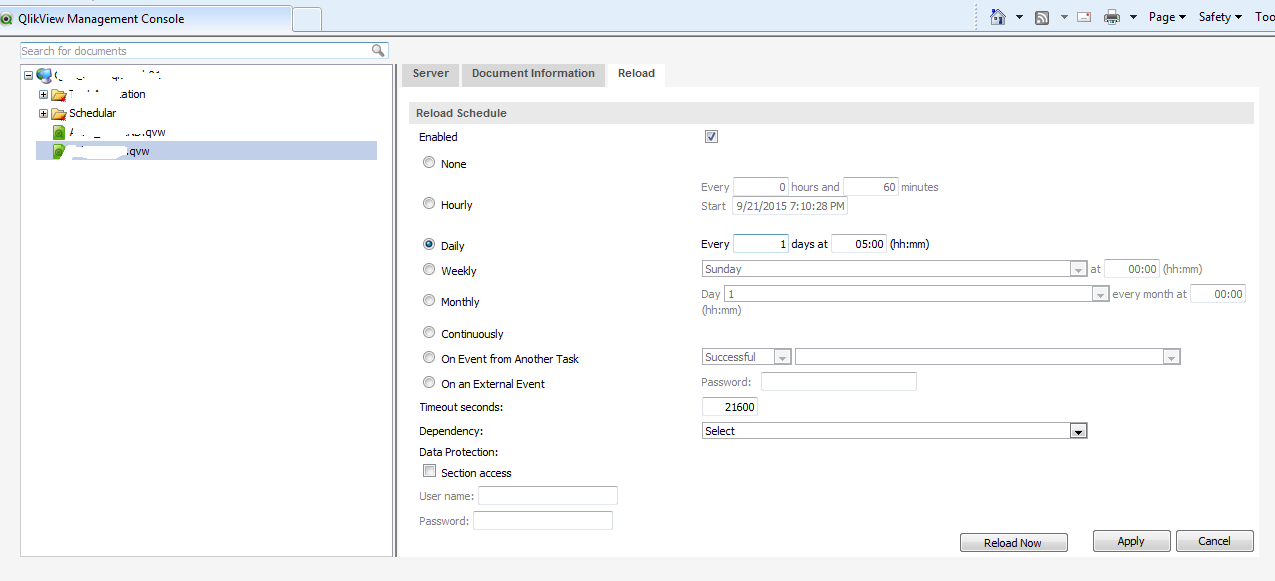The width and height of the screenshot is (1275, 581).
Task: Open the Dependency Select dropdown
Action: click(1078, 431)
